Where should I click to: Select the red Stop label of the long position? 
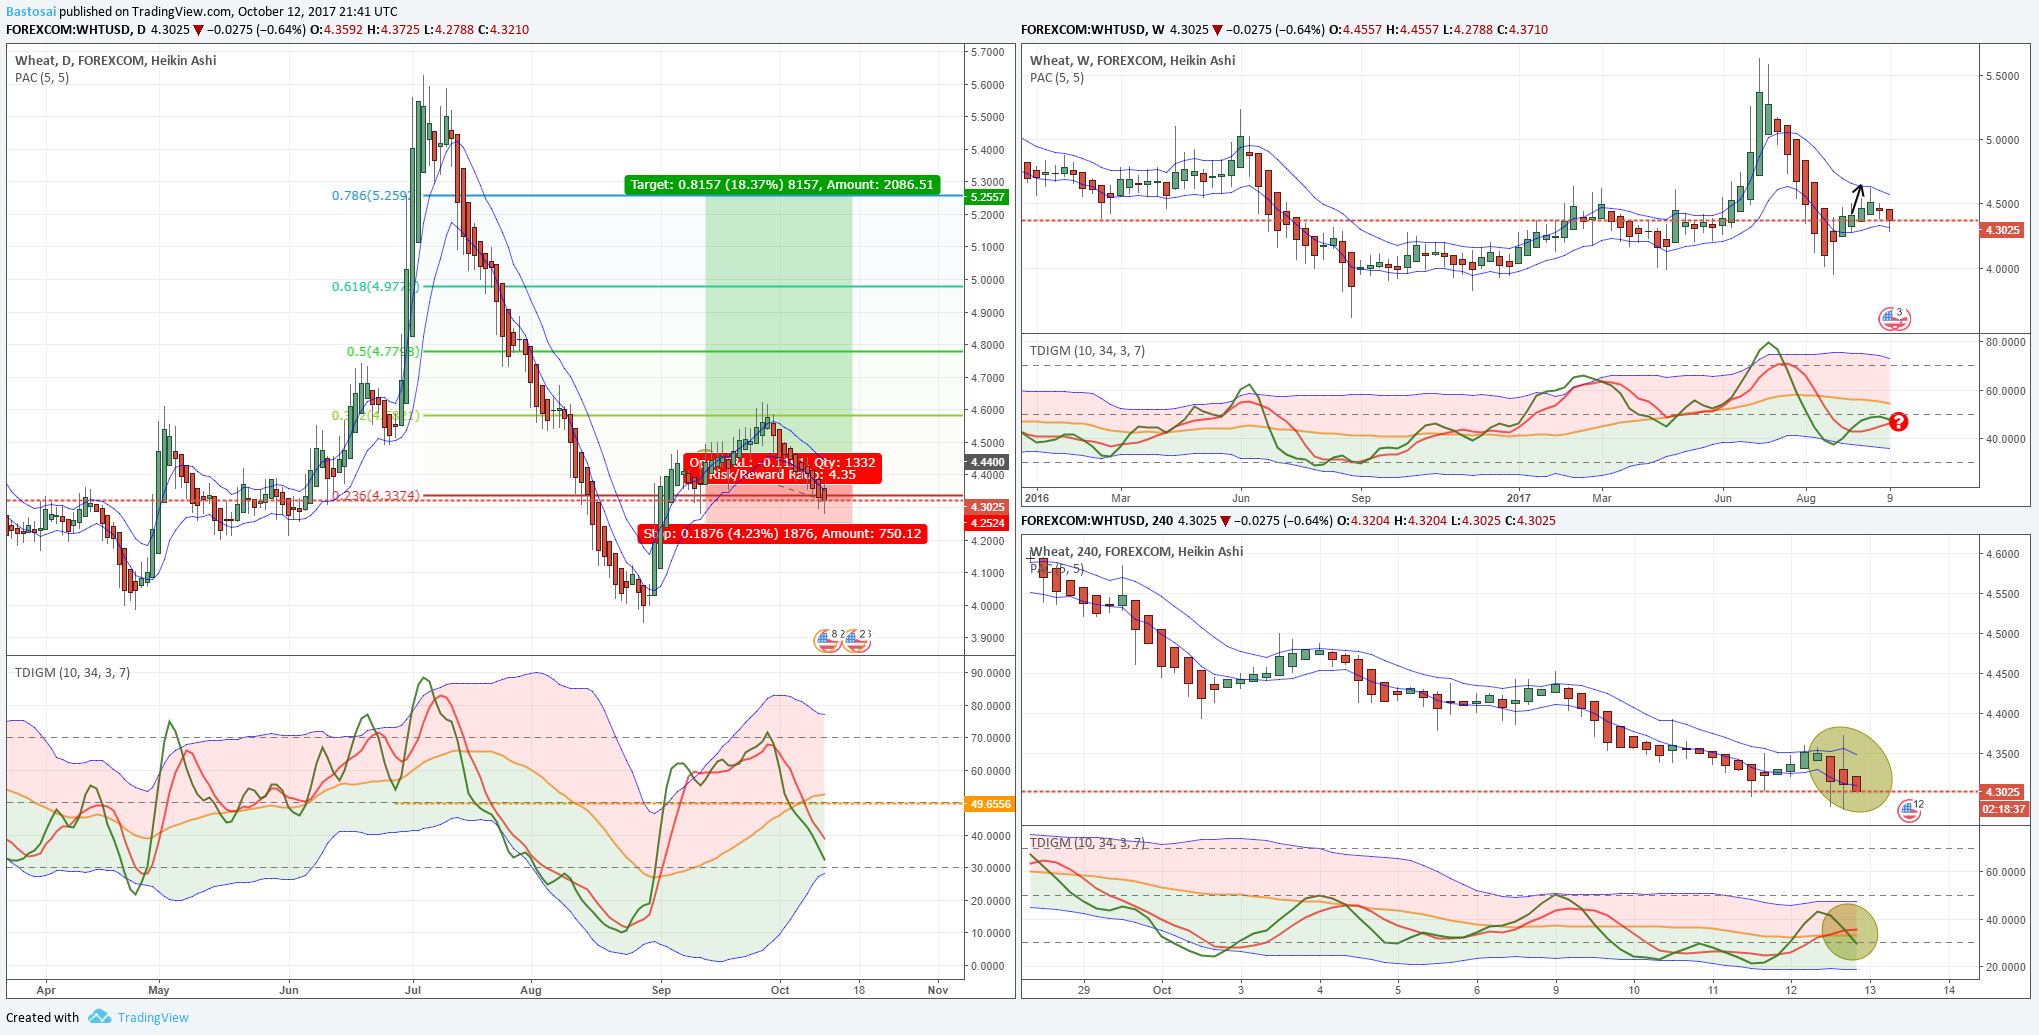[782, 534]
